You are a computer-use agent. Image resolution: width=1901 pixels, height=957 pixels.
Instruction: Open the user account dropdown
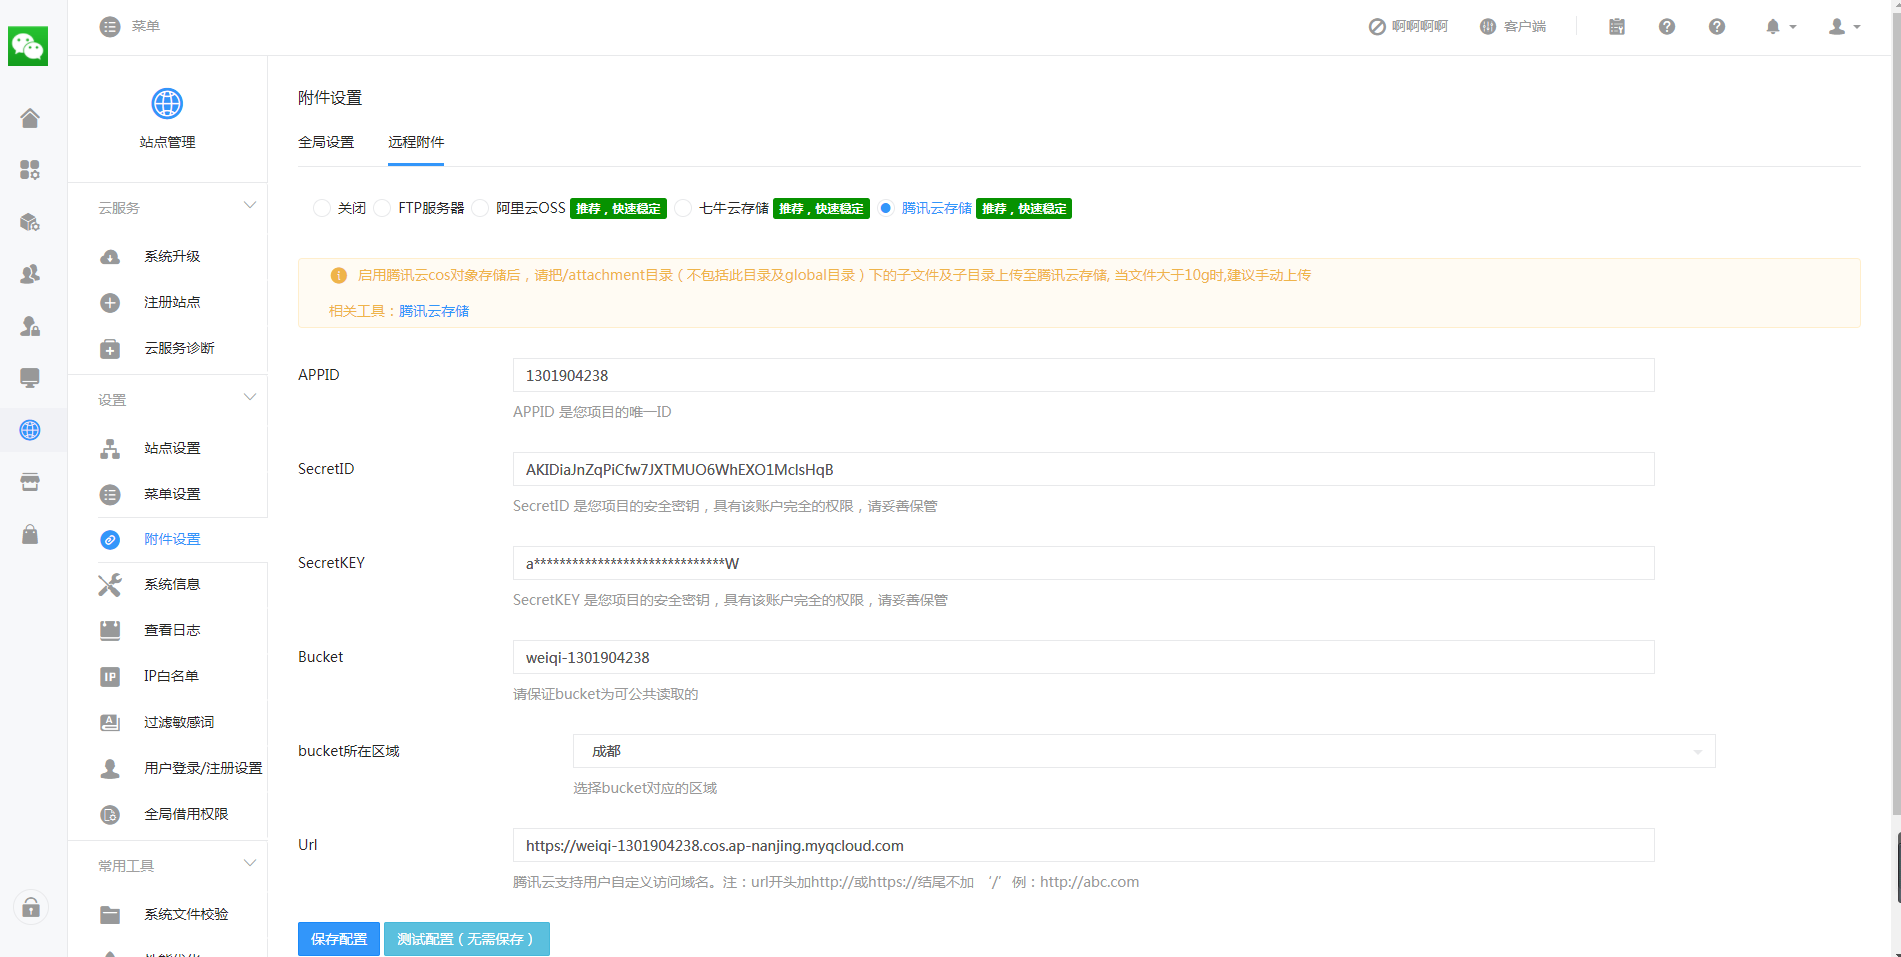(x=1844, y=27)
